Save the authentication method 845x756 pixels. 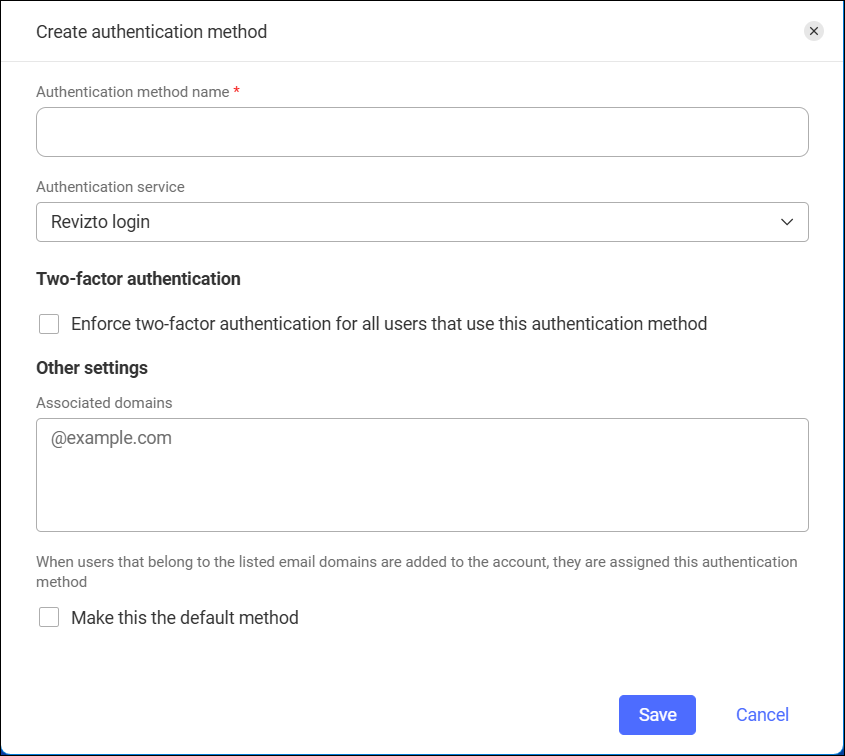pos(657,715)
